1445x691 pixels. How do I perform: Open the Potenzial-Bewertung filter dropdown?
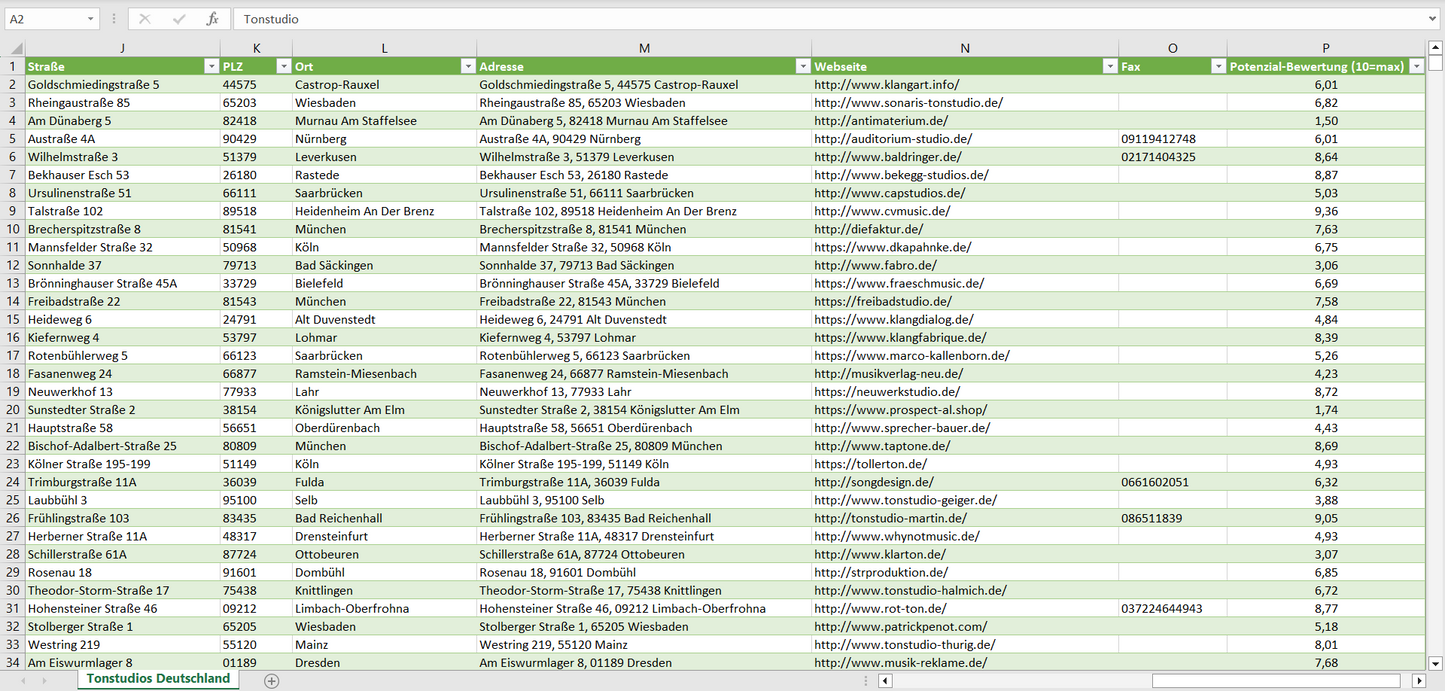[1415, 67]
